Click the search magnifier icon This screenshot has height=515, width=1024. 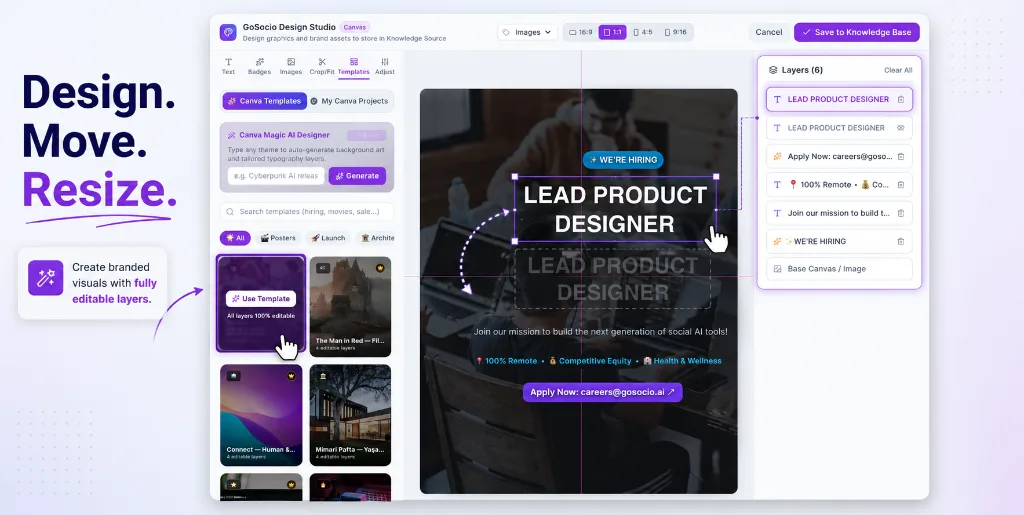231,211
